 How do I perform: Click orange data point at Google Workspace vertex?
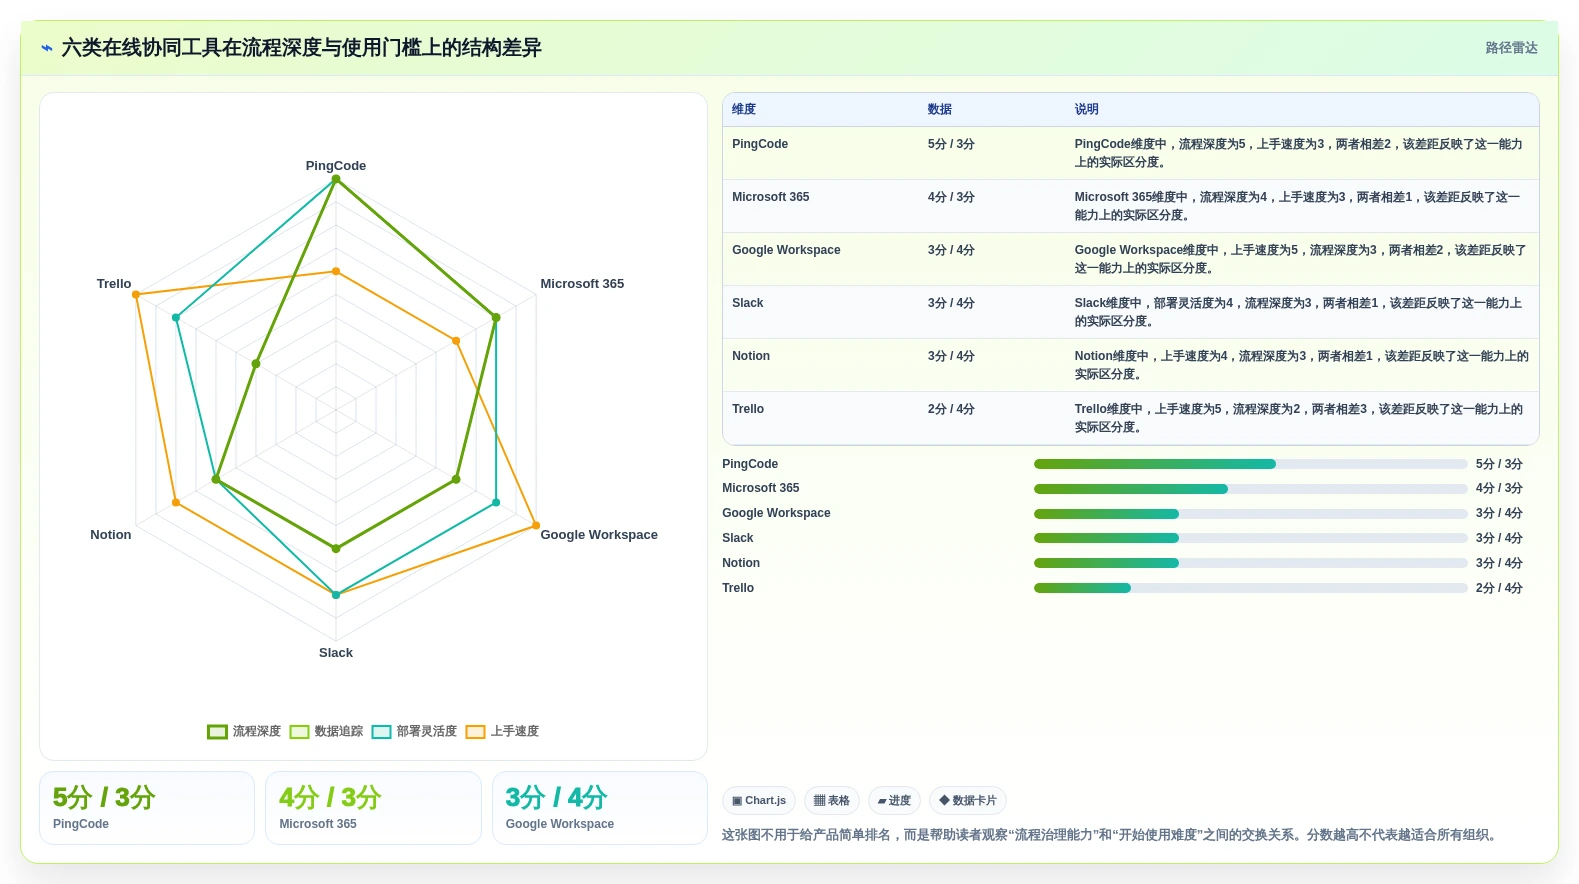pos(536,525)
